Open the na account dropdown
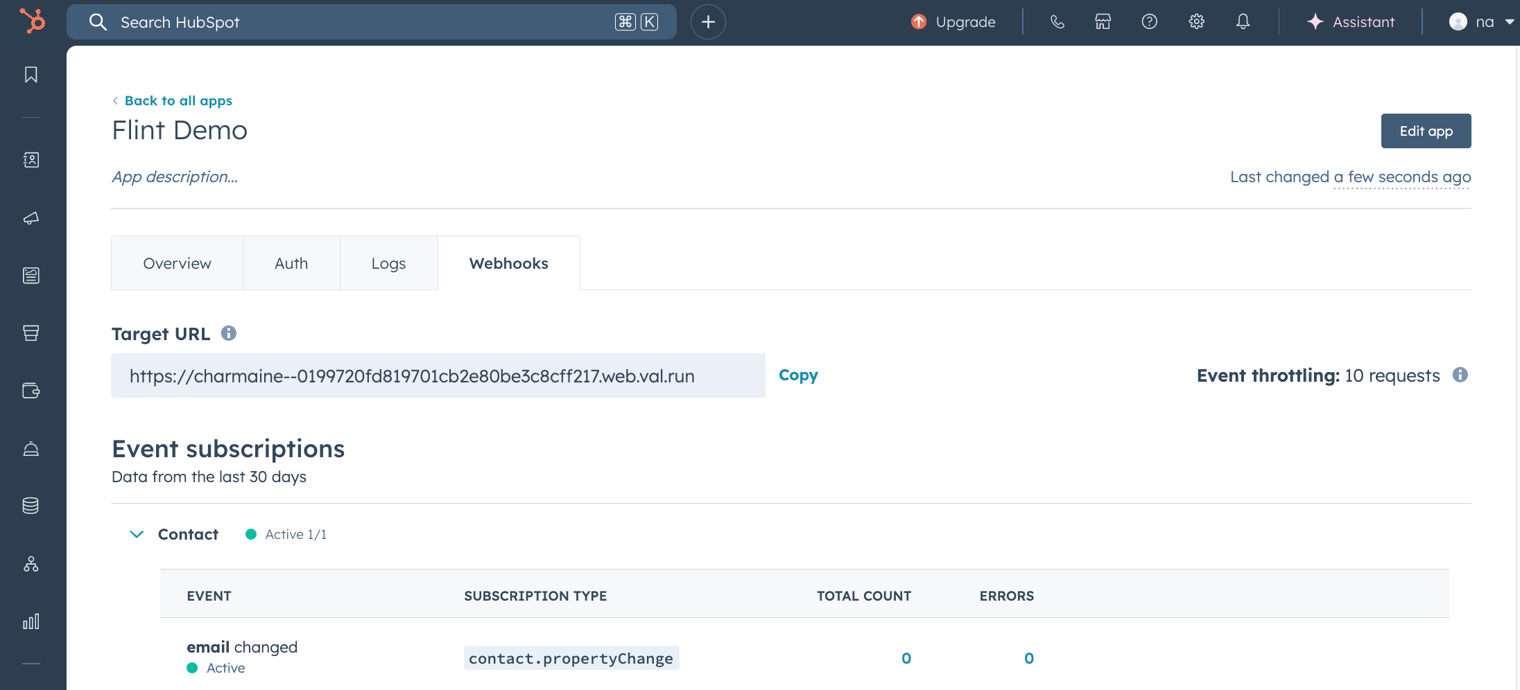The image size is (1520, 690). click(1482, 22)
